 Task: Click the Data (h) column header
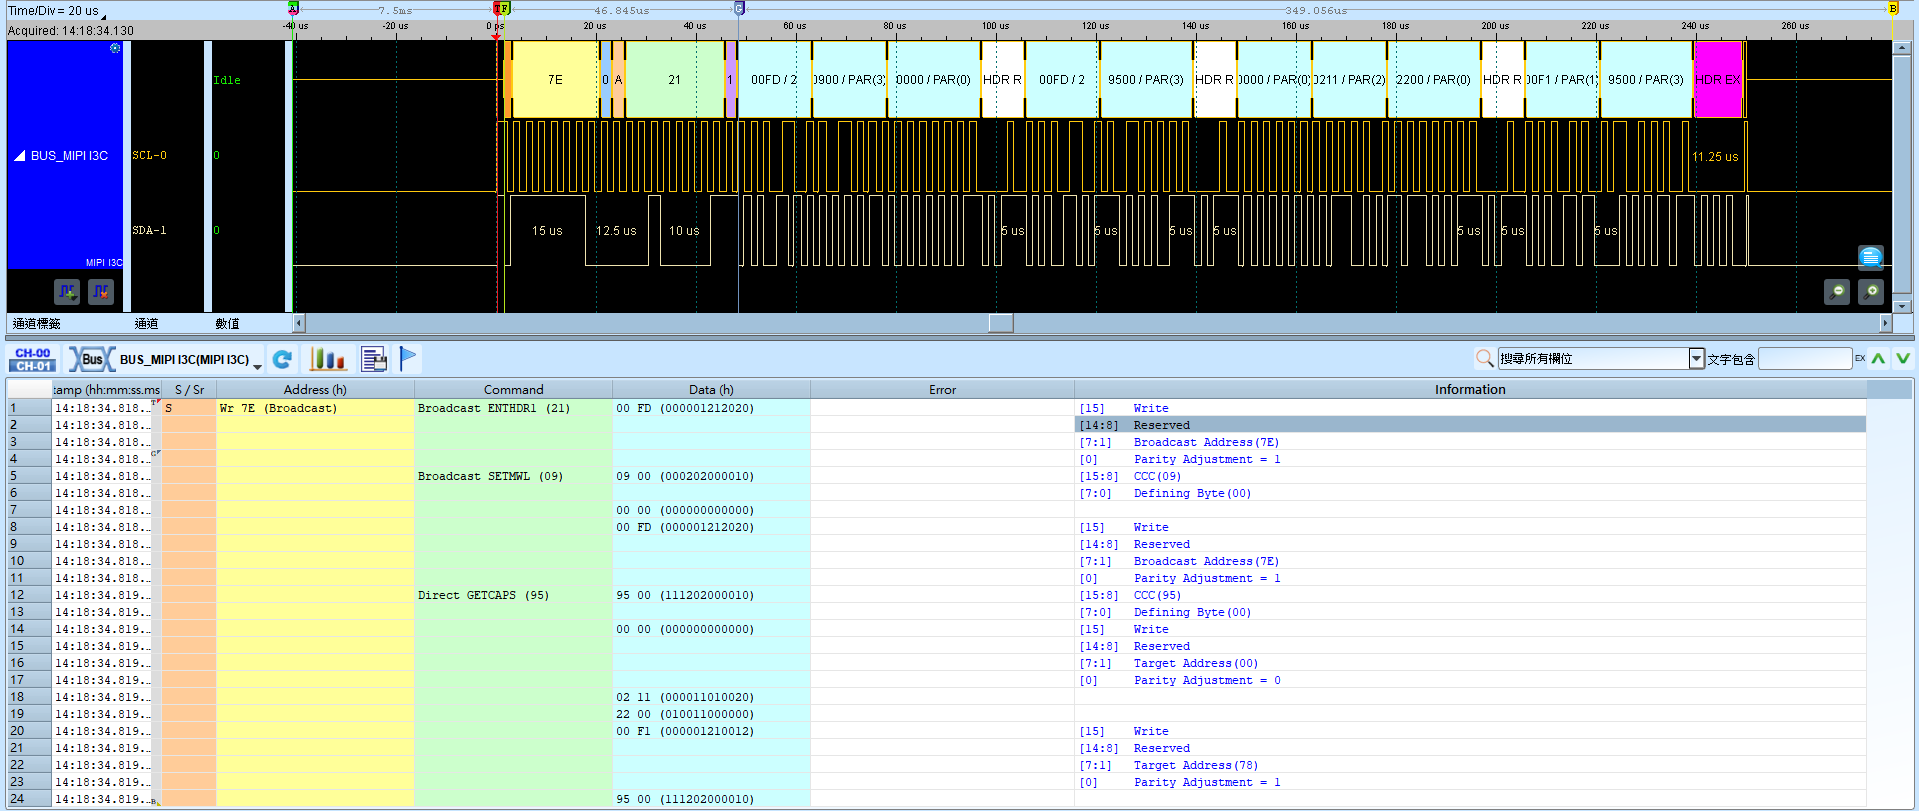click(x=711, y=389)
